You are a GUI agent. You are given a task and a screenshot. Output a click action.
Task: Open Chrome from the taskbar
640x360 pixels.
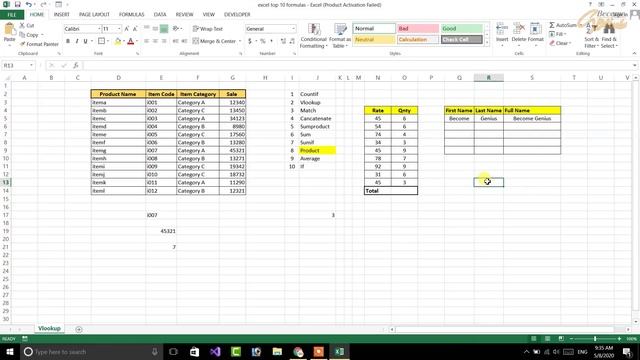[x=298, y=351]
